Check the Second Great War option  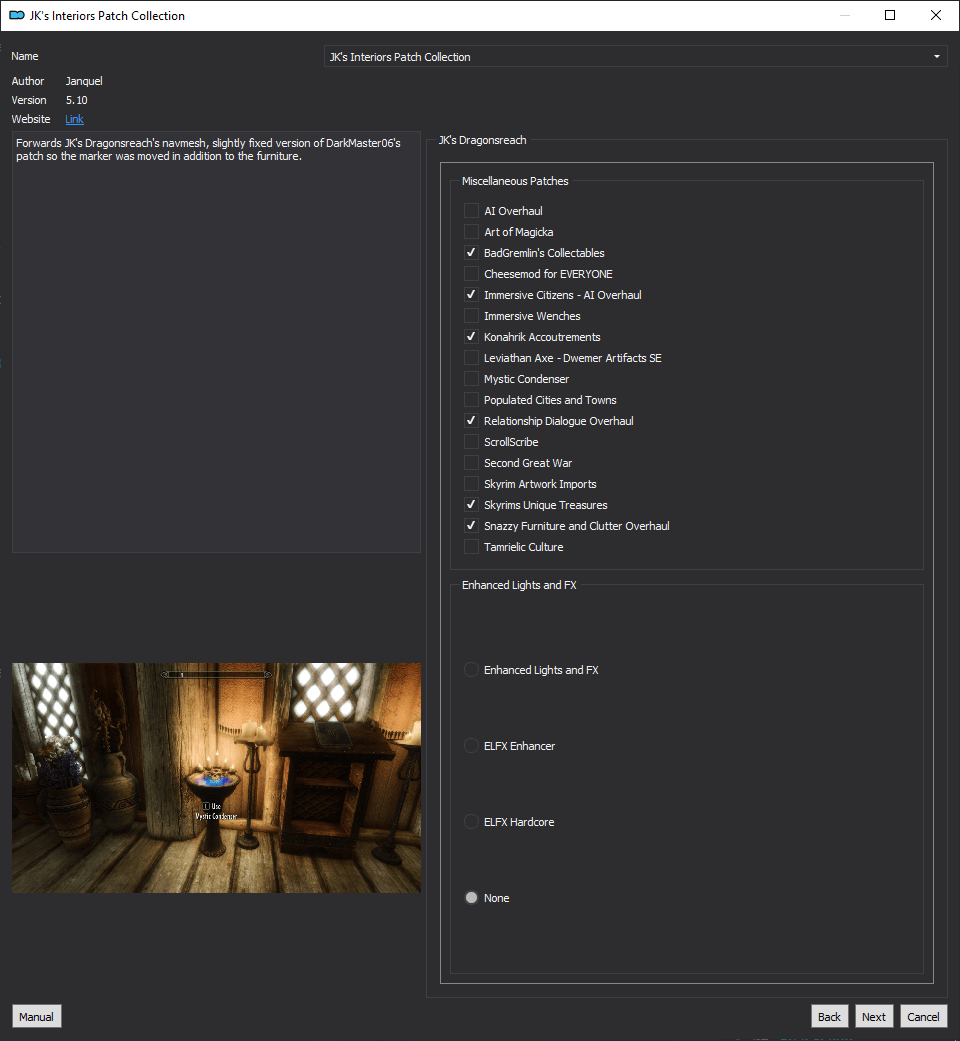tap(471, 463)
